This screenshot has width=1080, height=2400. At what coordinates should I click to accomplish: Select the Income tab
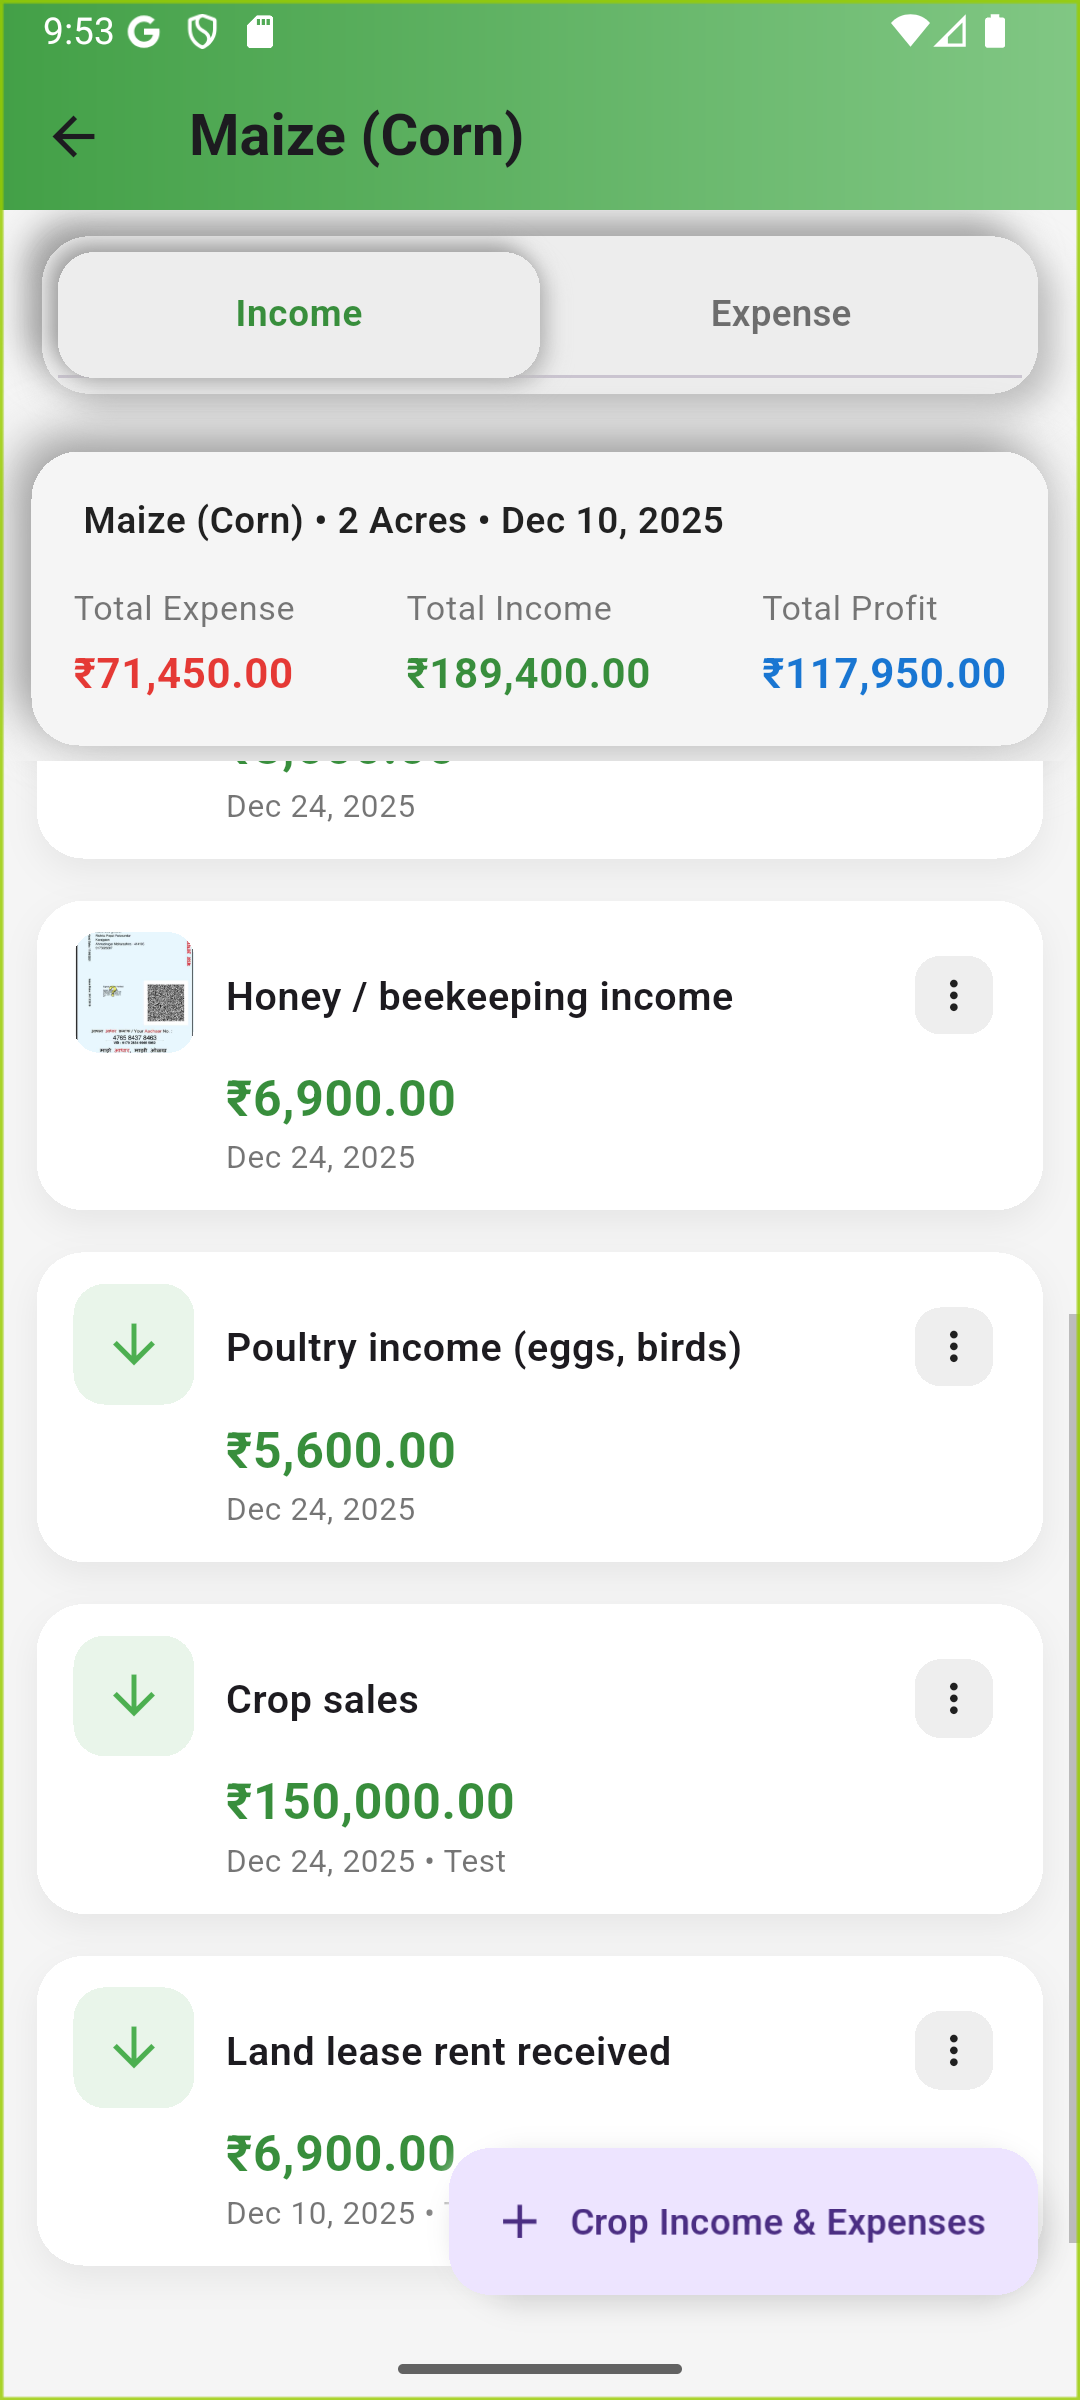click(298, 313)
